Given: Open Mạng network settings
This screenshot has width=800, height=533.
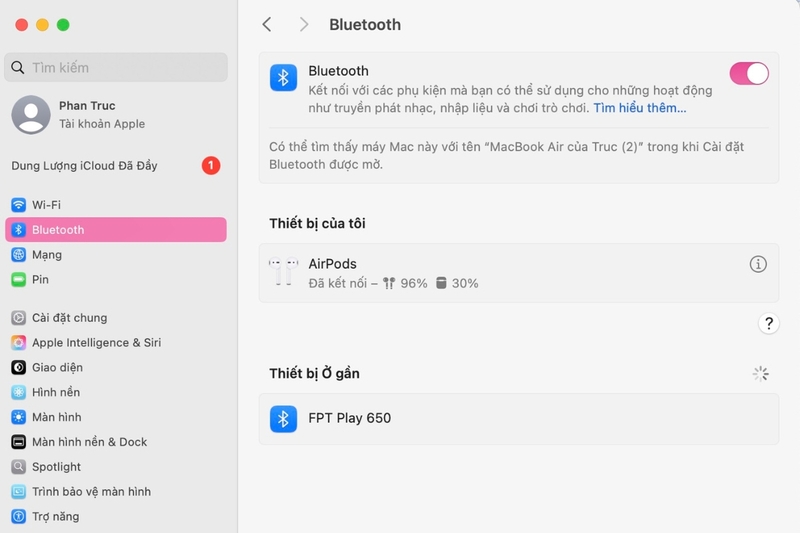Looking at the screenshot, I should pos(116,255).
